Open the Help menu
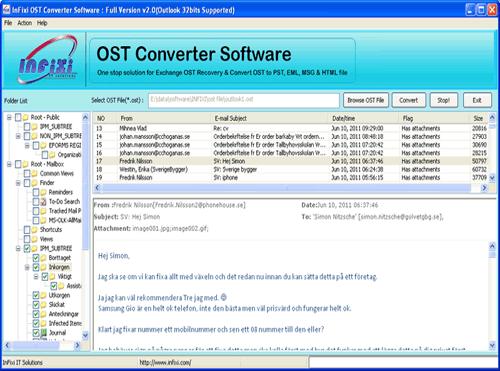500x371 pixels. pos(42,23)
